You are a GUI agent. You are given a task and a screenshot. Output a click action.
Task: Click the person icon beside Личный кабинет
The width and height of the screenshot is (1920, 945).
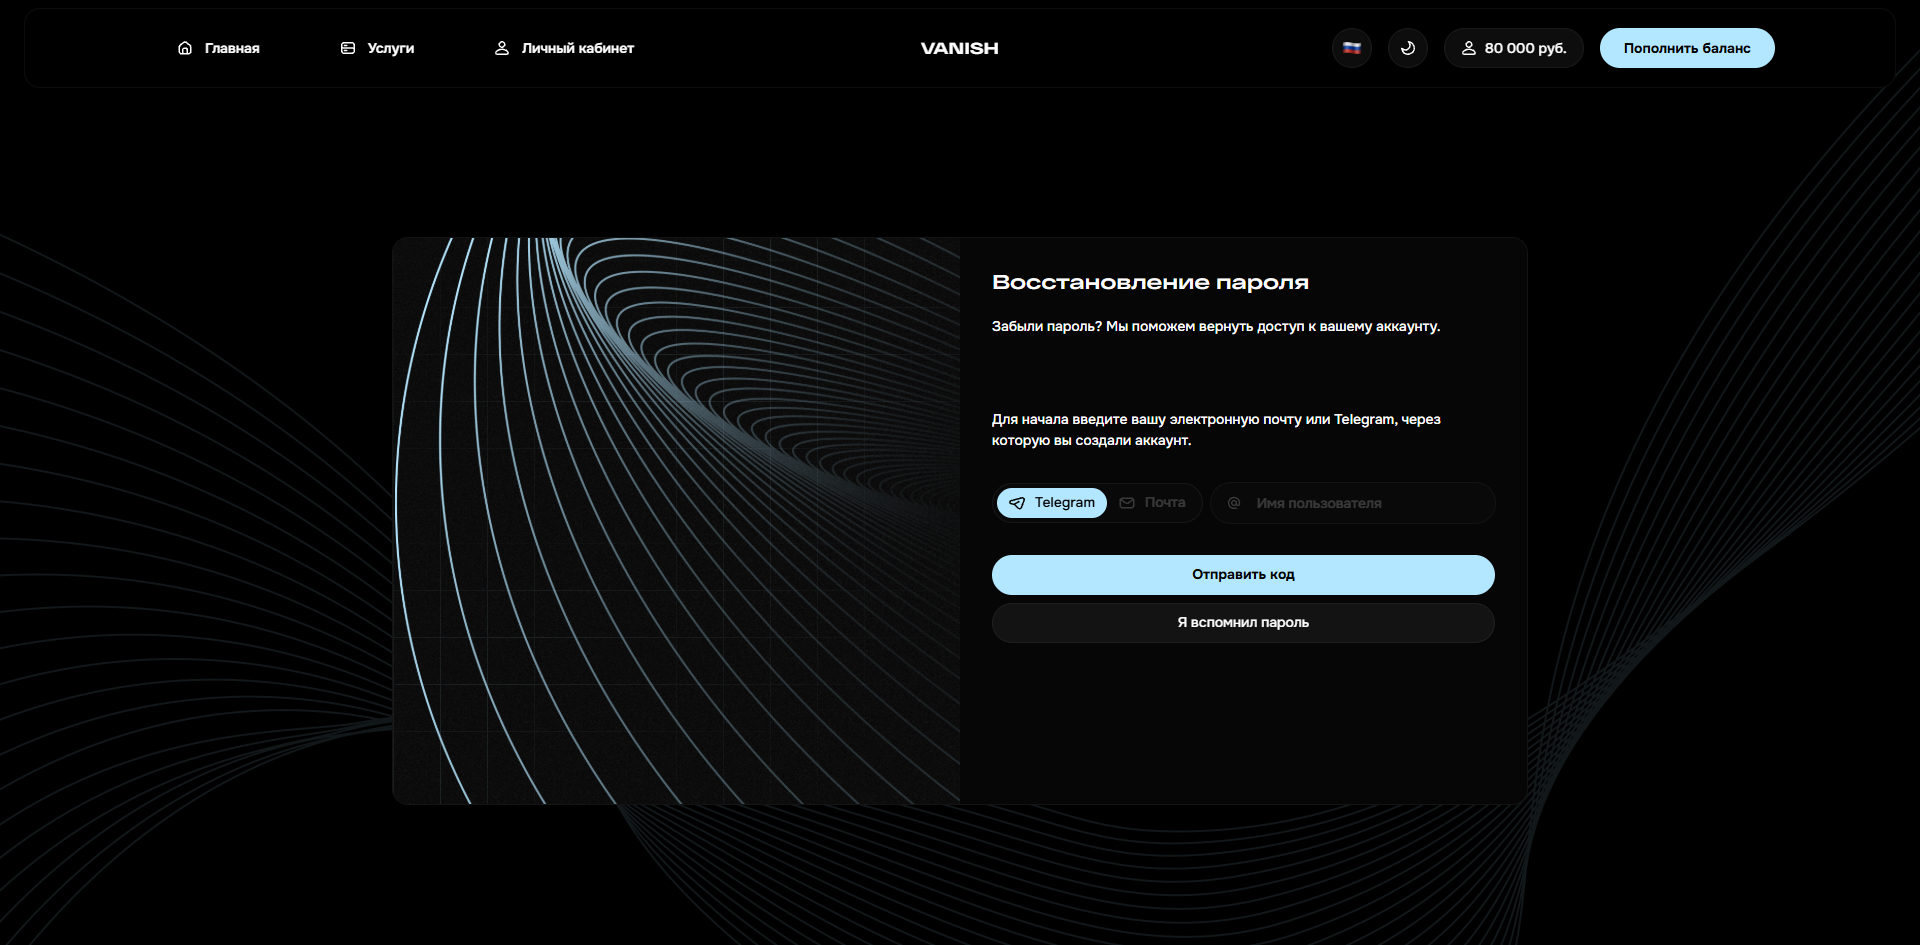(x=502, y=48)
